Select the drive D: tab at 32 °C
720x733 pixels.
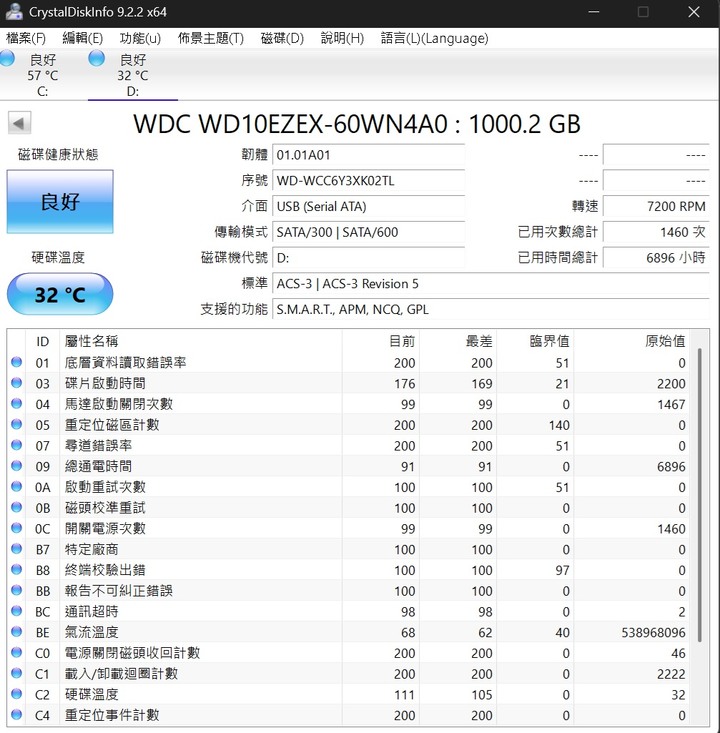pos(133,75)
